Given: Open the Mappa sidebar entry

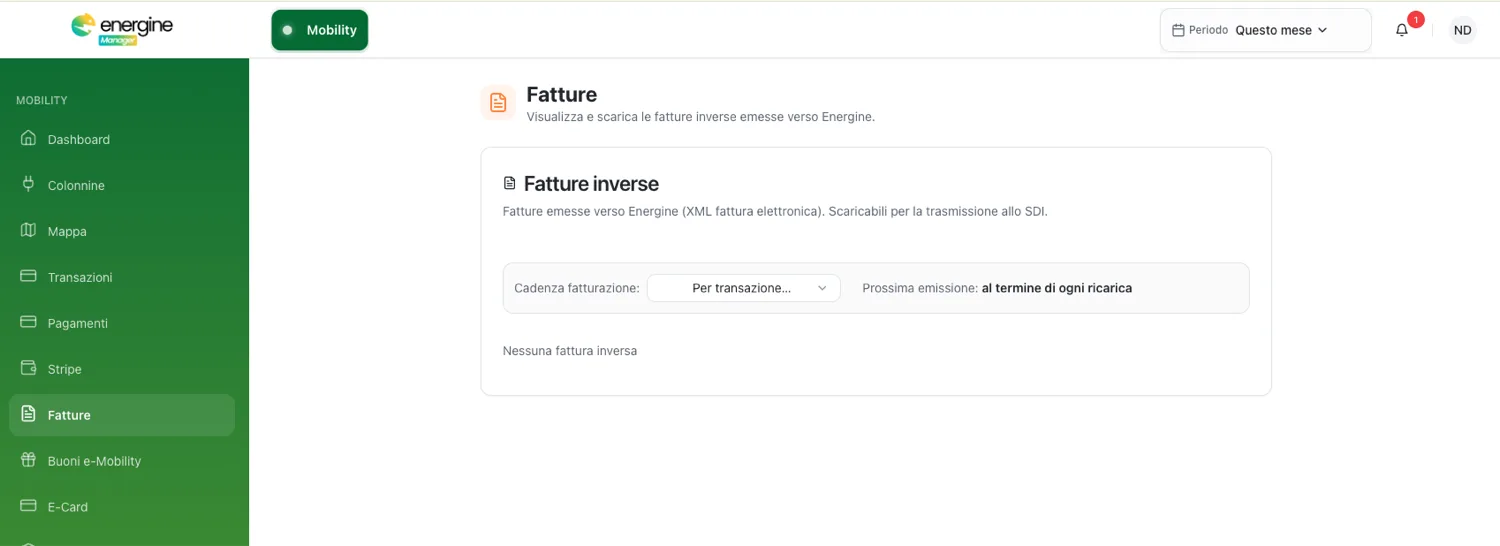Looking at the screenshot, I should [122, 231].
